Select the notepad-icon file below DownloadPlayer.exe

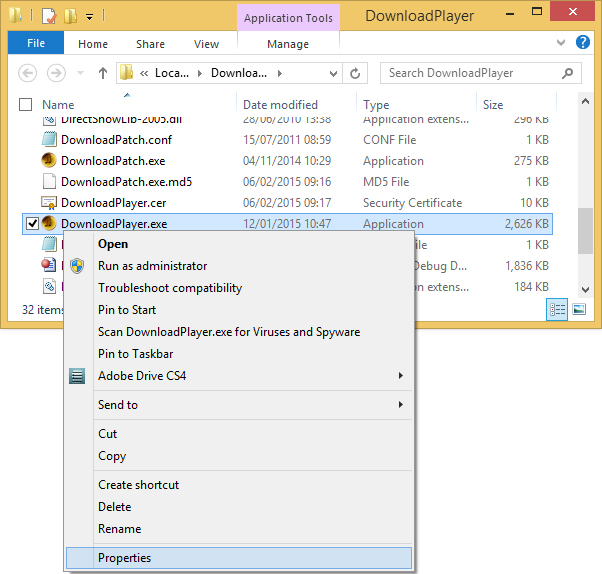pyautogui.click(x=49, y=244)
